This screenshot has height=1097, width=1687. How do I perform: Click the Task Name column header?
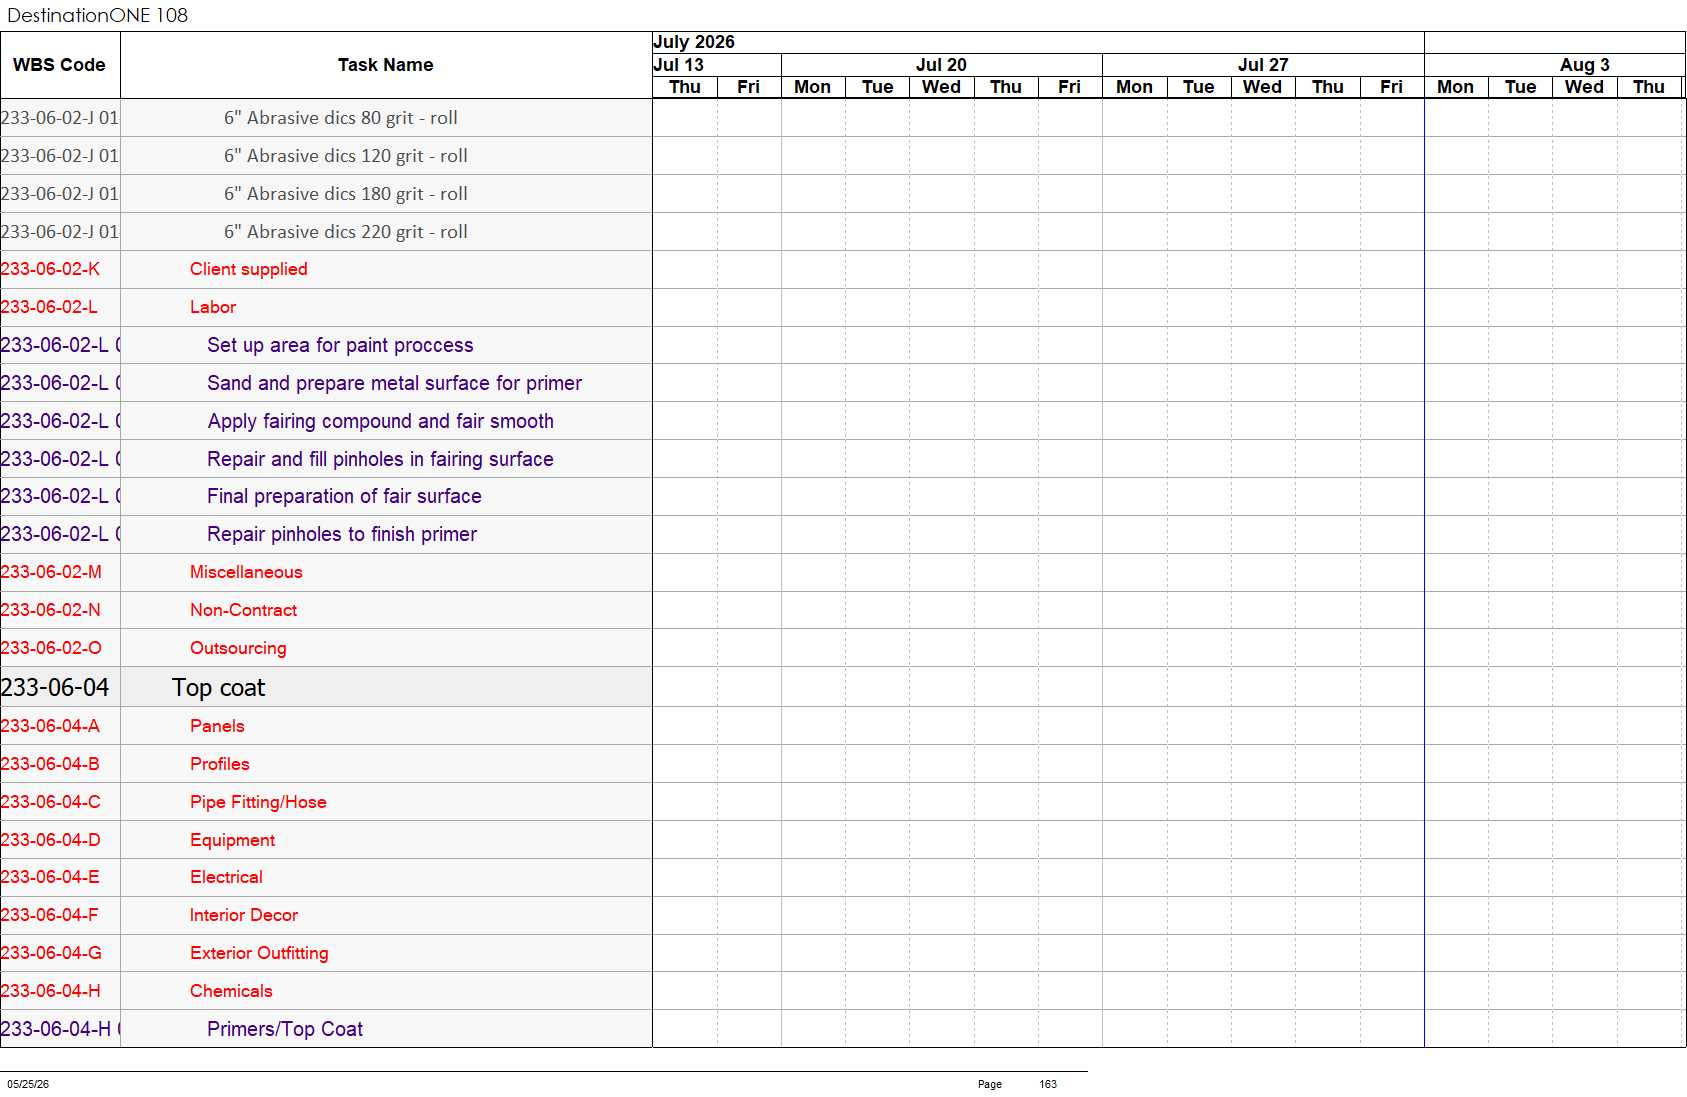[x=386, y=65]
